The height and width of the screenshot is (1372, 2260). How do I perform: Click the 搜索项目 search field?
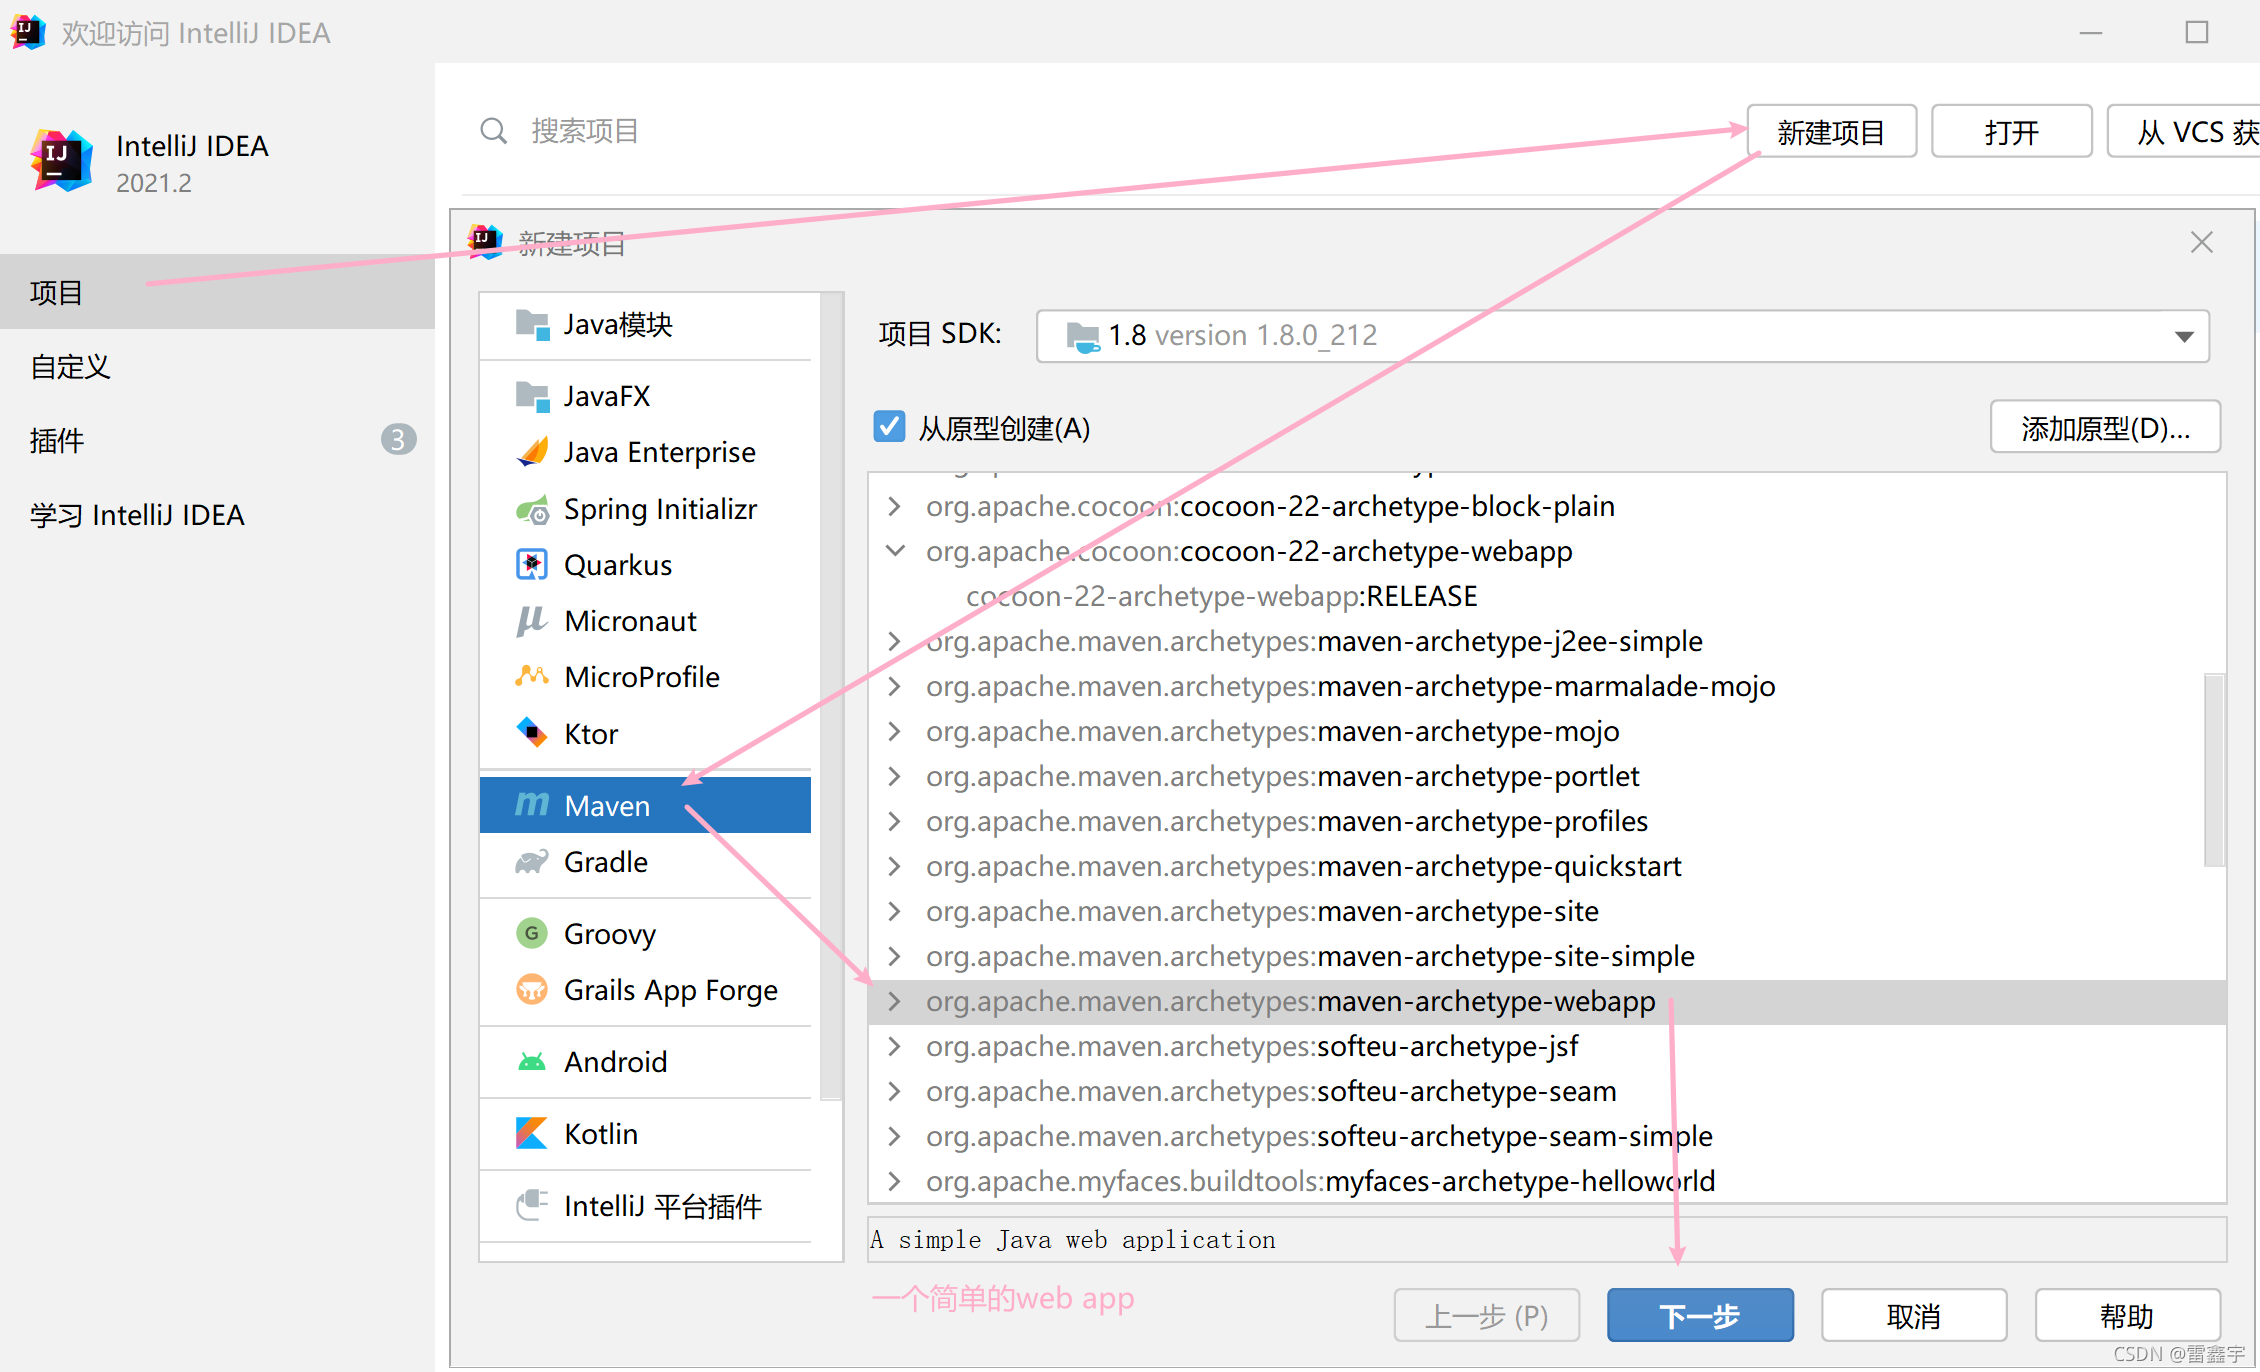pos(585,131)
